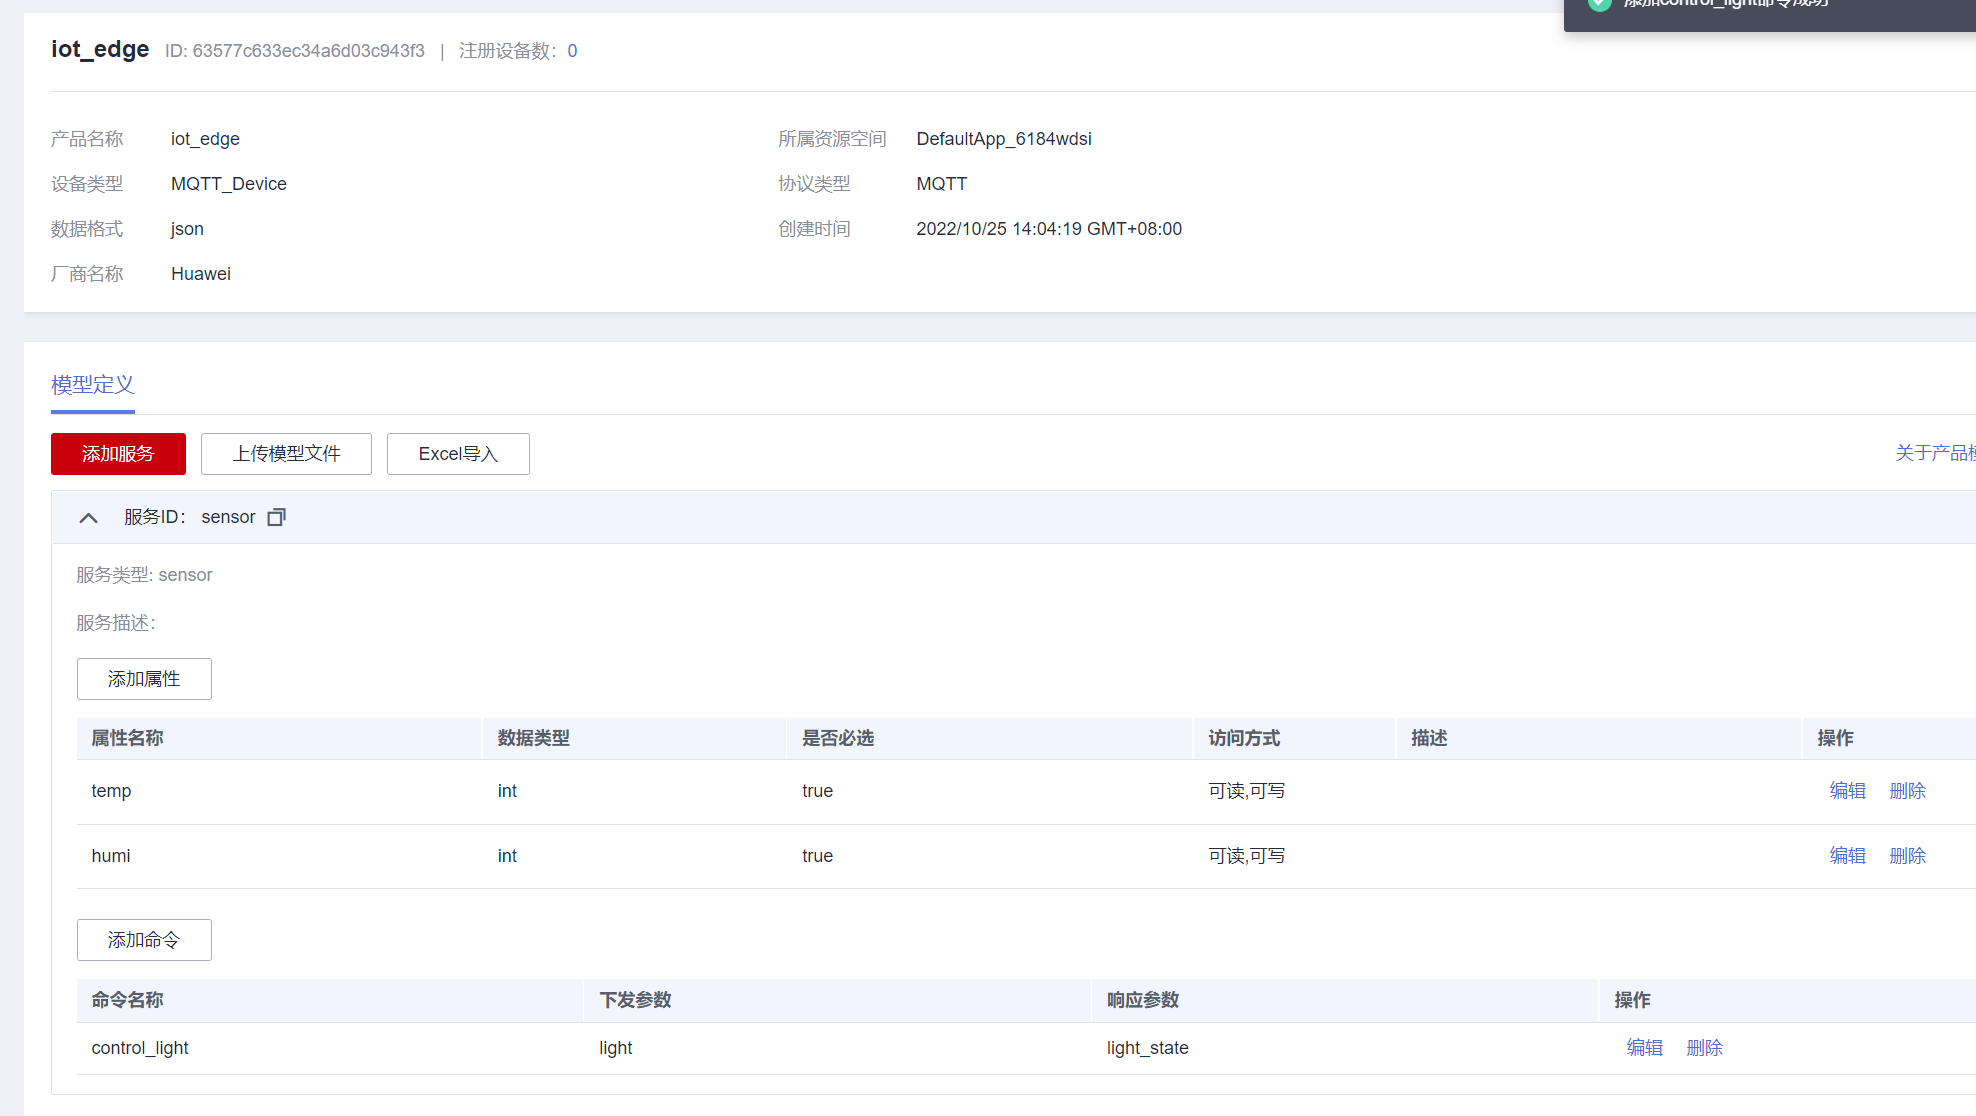Click the red 添加服务 button

click(x=118, y=454)
